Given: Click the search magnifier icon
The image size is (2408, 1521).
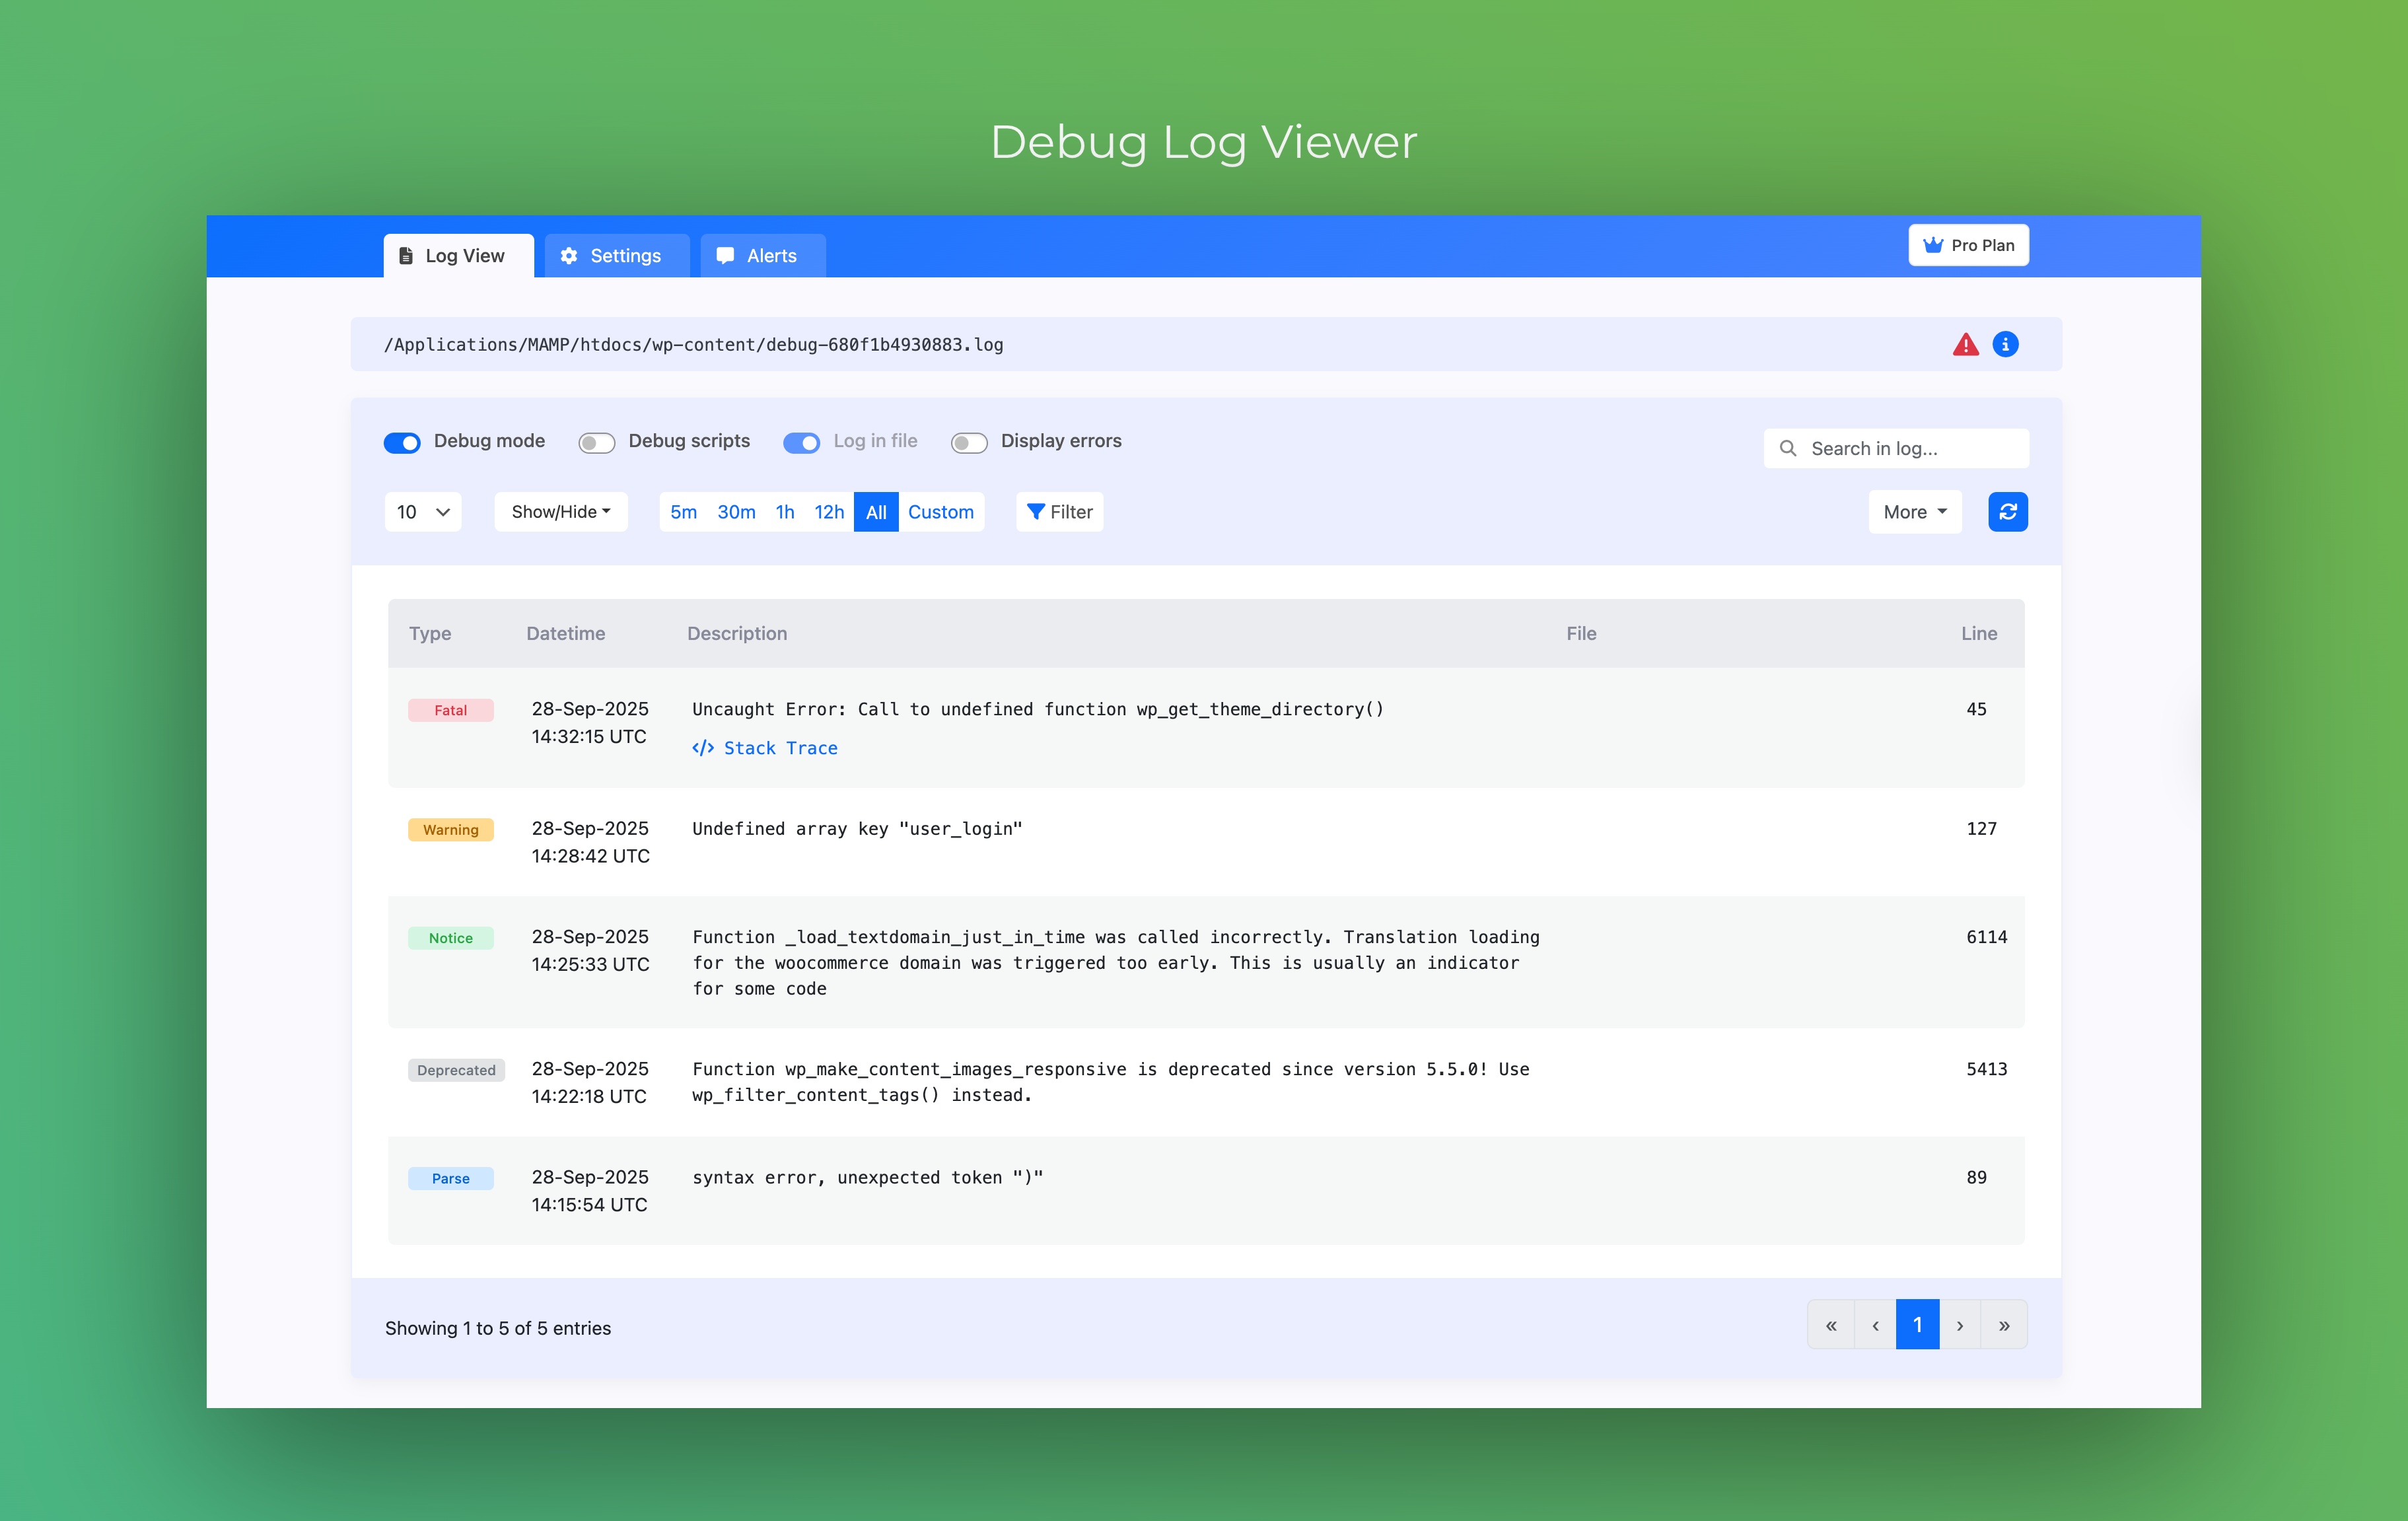Looking at the screenshot, I should 1789,448.
